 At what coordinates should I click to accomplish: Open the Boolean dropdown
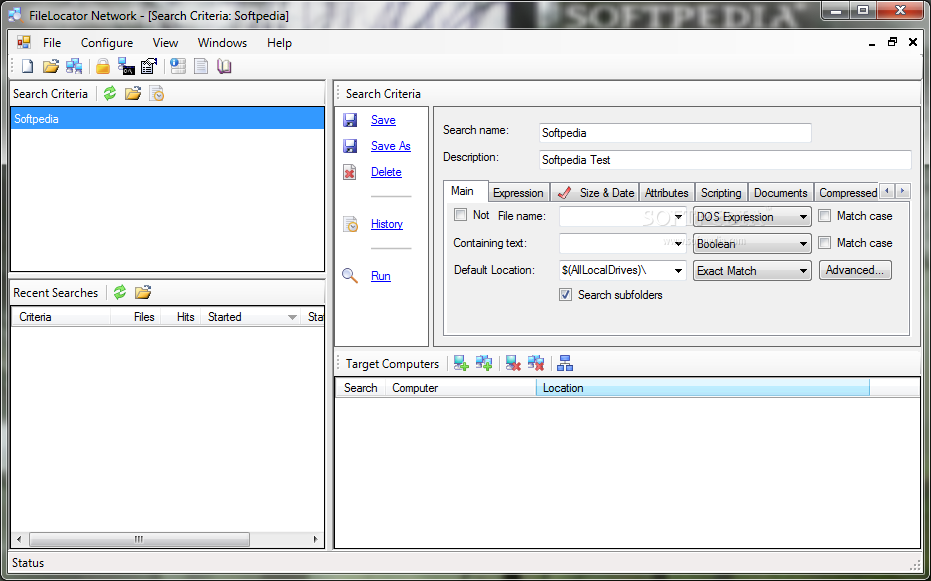pos(752,243)
